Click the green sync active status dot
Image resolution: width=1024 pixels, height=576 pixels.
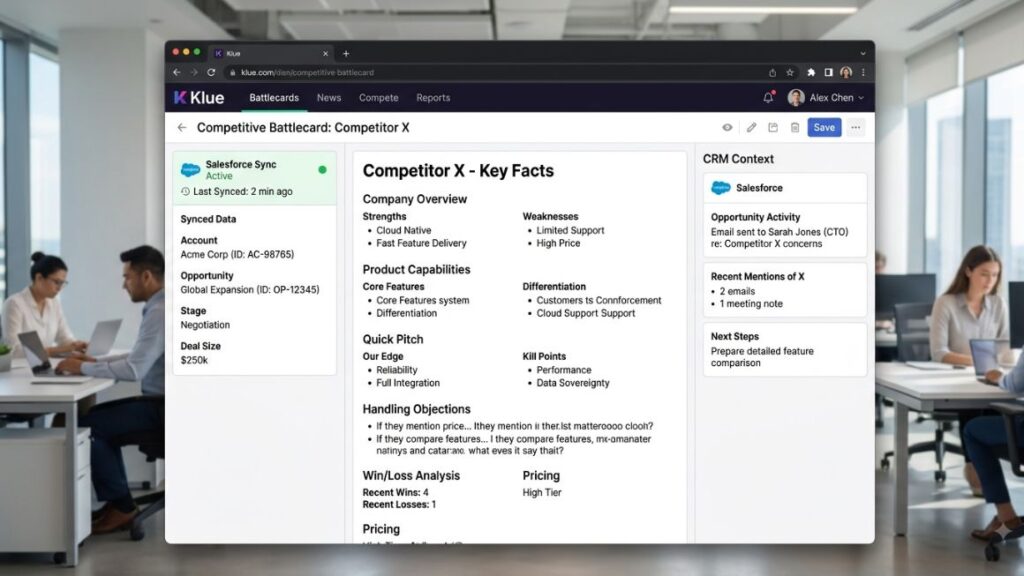(x=322, y=170)
